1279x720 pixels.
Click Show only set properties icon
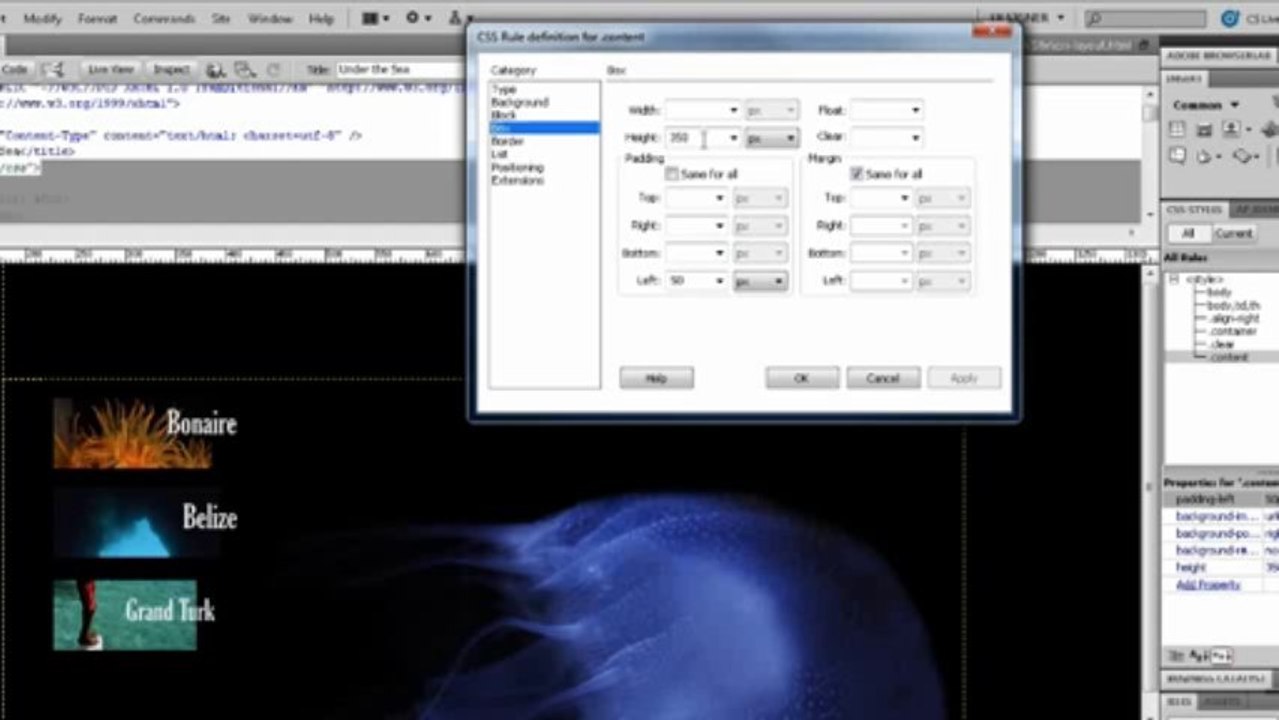(x=1222, y=656)
